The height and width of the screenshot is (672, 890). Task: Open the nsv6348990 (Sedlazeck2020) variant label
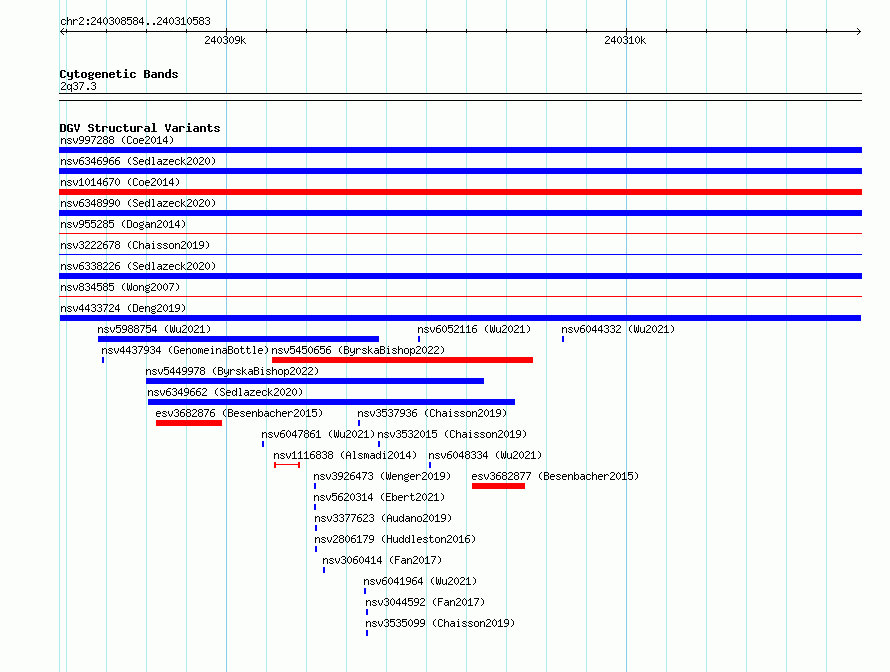(138, 203)
